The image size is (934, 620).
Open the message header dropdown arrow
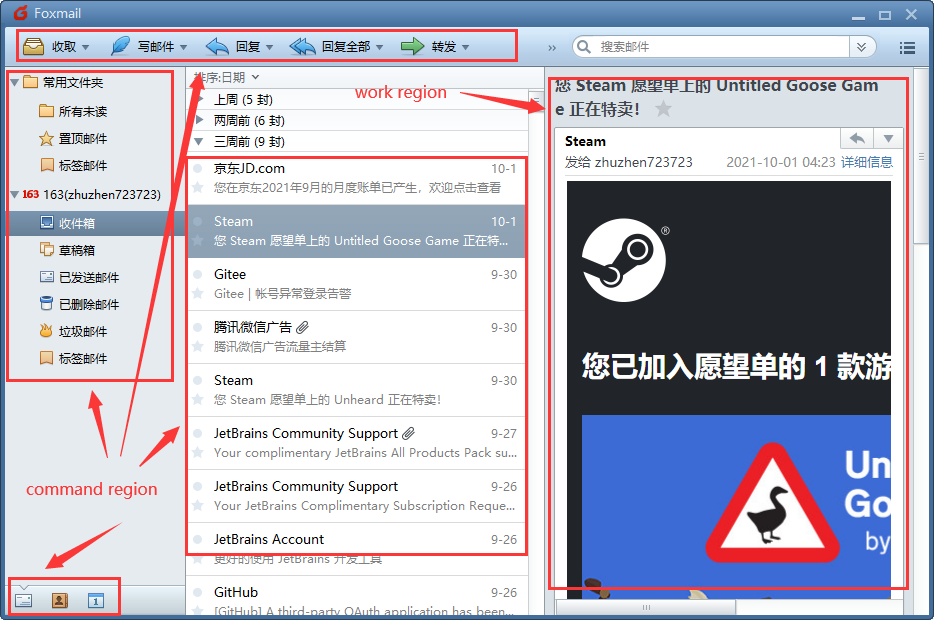pyautogui.click(x=888, y=138)
